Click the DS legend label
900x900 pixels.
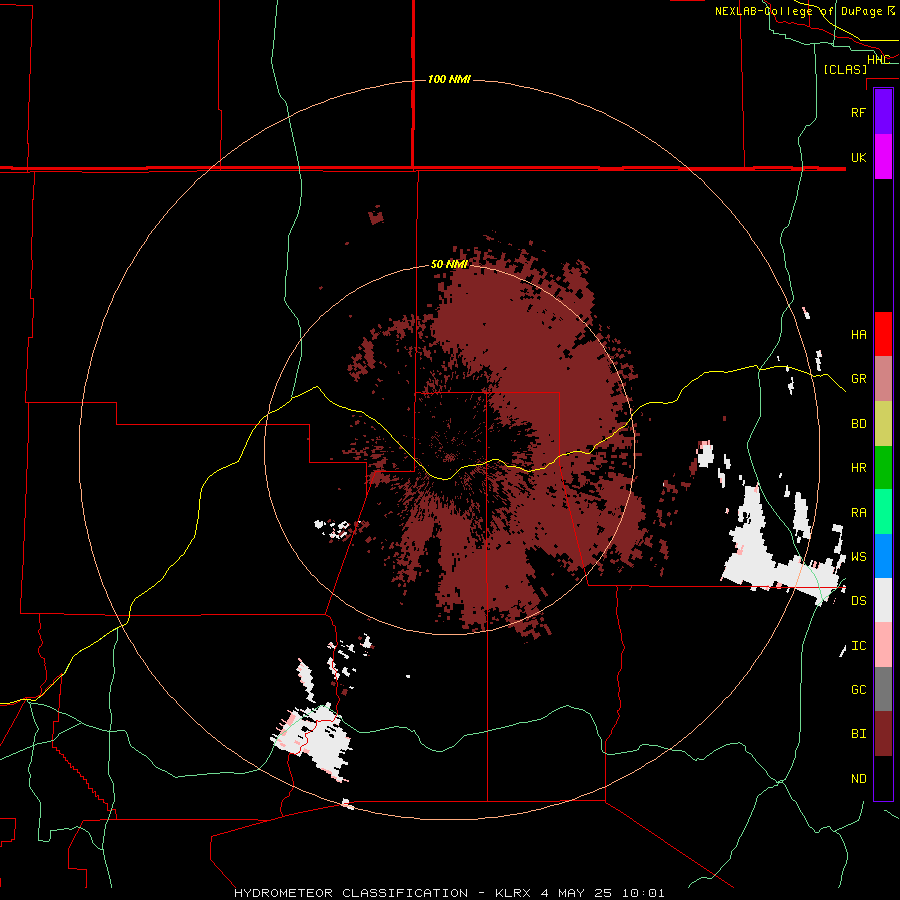point(858,601)
